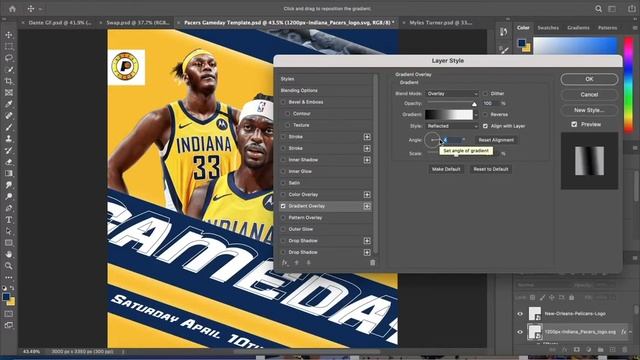Toggle the Preview checkbox
Screen dimensions: 640x360
[x=574, y=124]
